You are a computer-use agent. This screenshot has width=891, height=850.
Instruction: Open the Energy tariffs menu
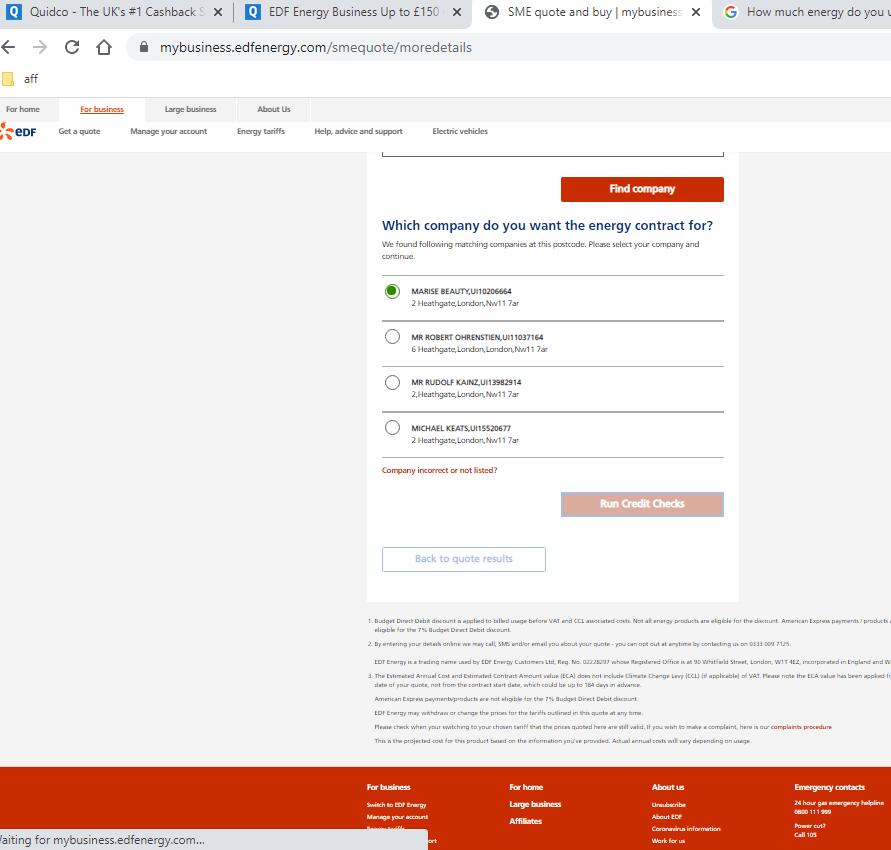261,131
